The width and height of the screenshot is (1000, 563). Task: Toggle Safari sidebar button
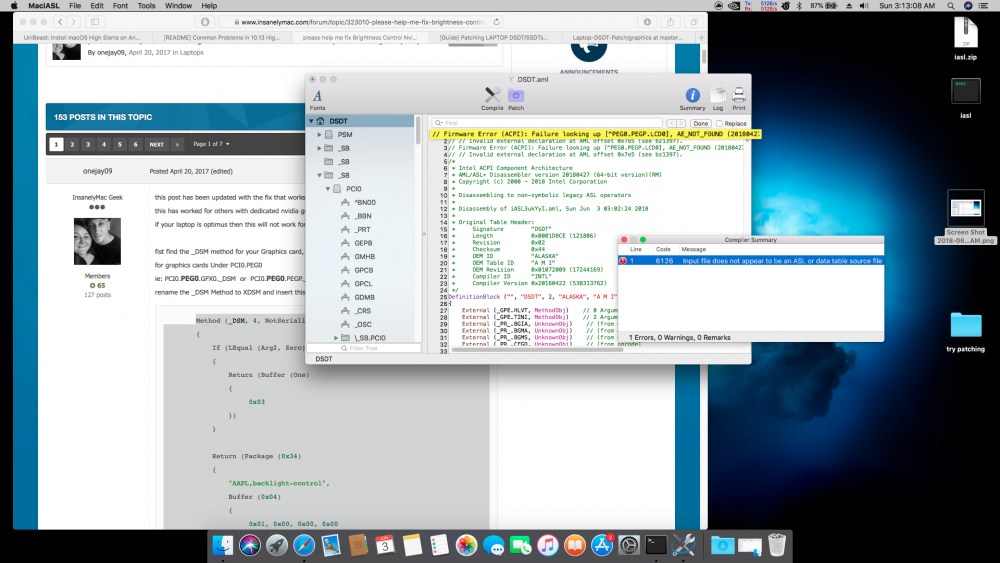(x=95, y=22)
